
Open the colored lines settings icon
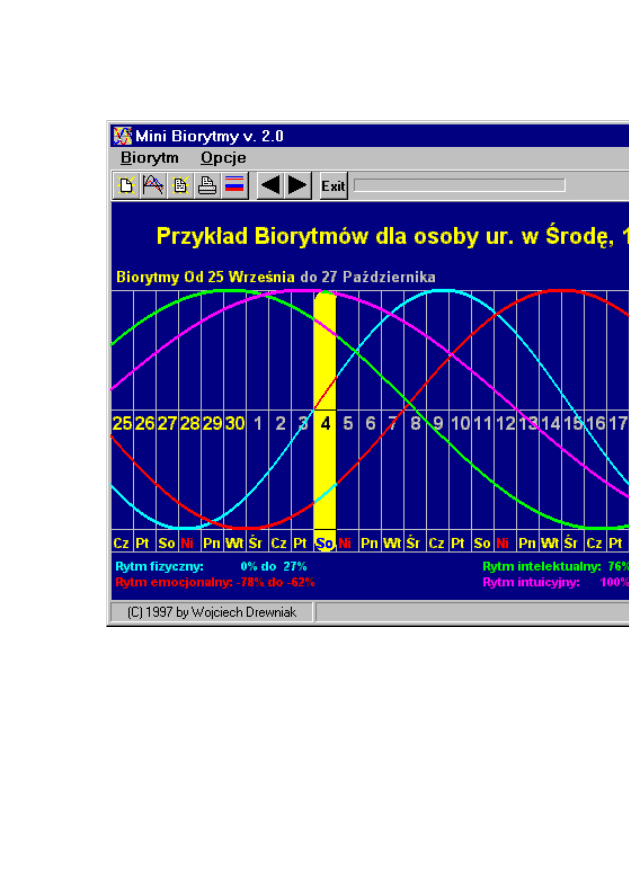coord(234,185)
